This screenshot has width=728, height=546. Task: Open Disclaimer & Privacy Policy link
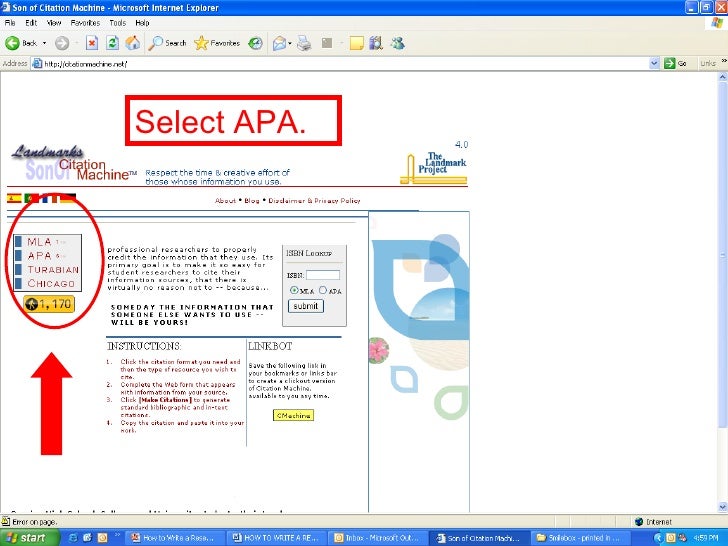click(x=314, y=201)
